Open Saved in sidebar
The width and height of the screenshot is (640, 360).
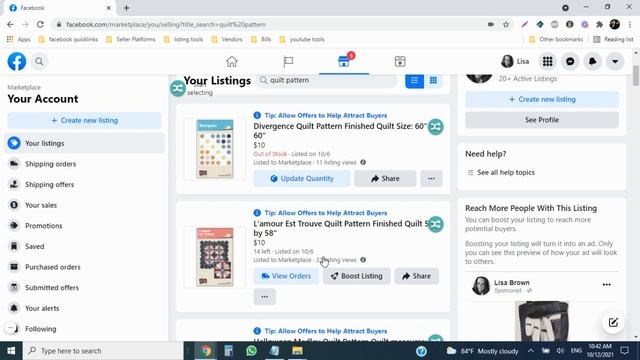pos(84,246)
